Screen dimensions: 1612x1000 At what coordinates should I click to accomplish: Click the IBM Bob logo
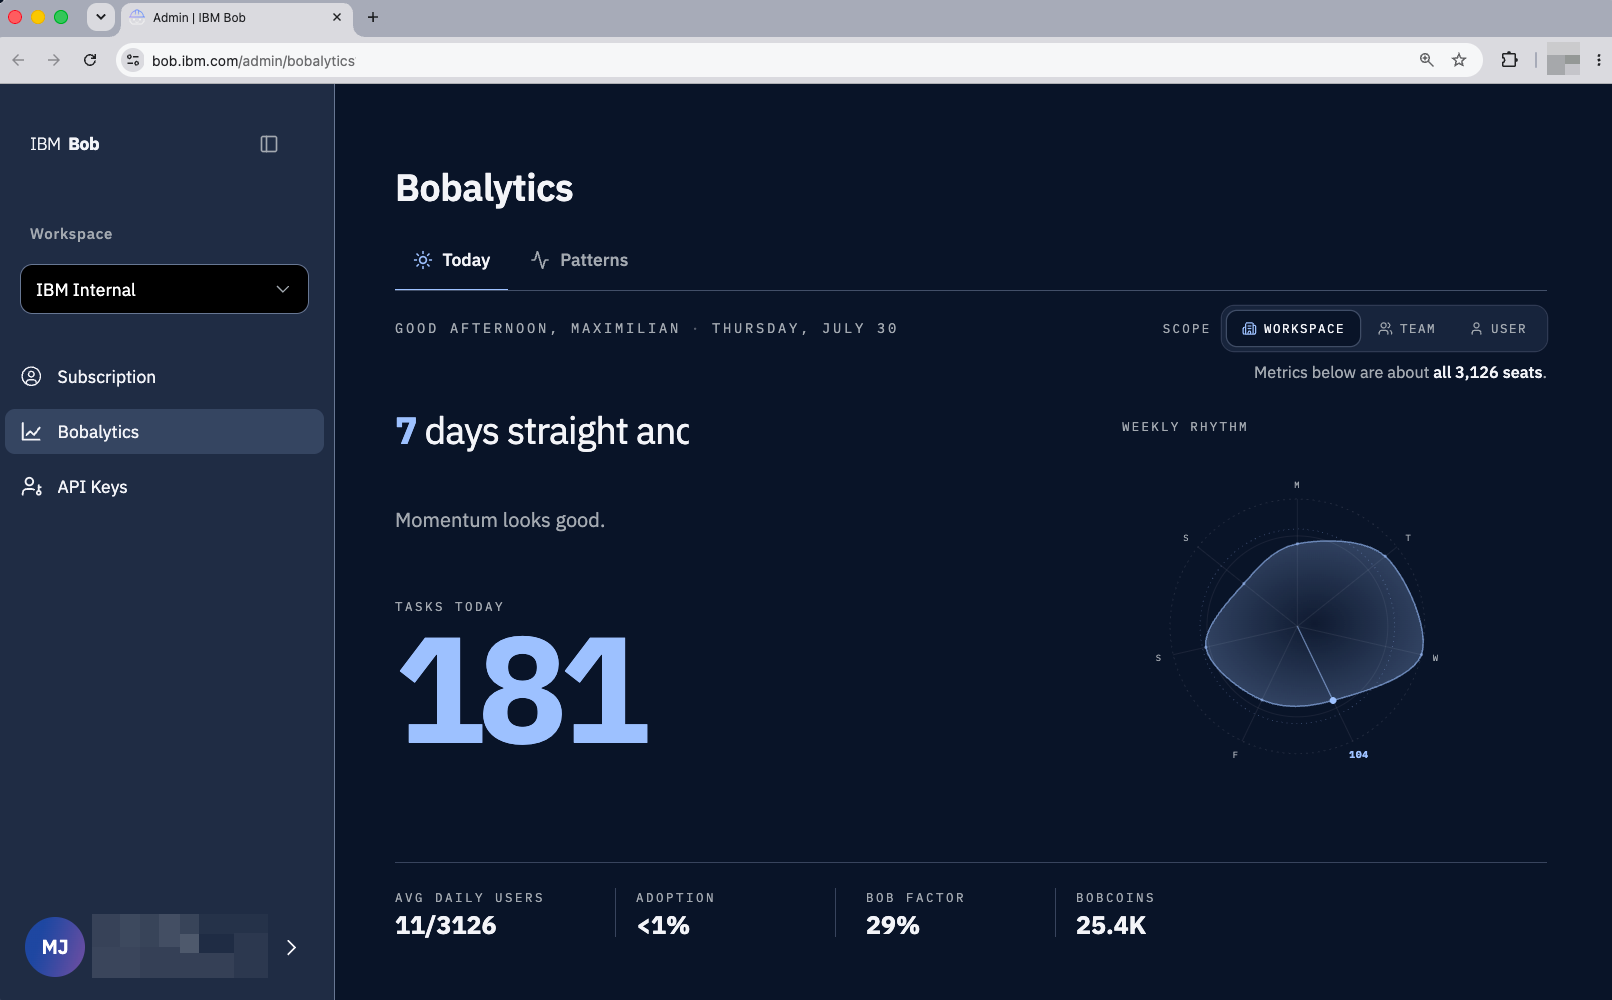pyautogui.click(x=65, y=144)
